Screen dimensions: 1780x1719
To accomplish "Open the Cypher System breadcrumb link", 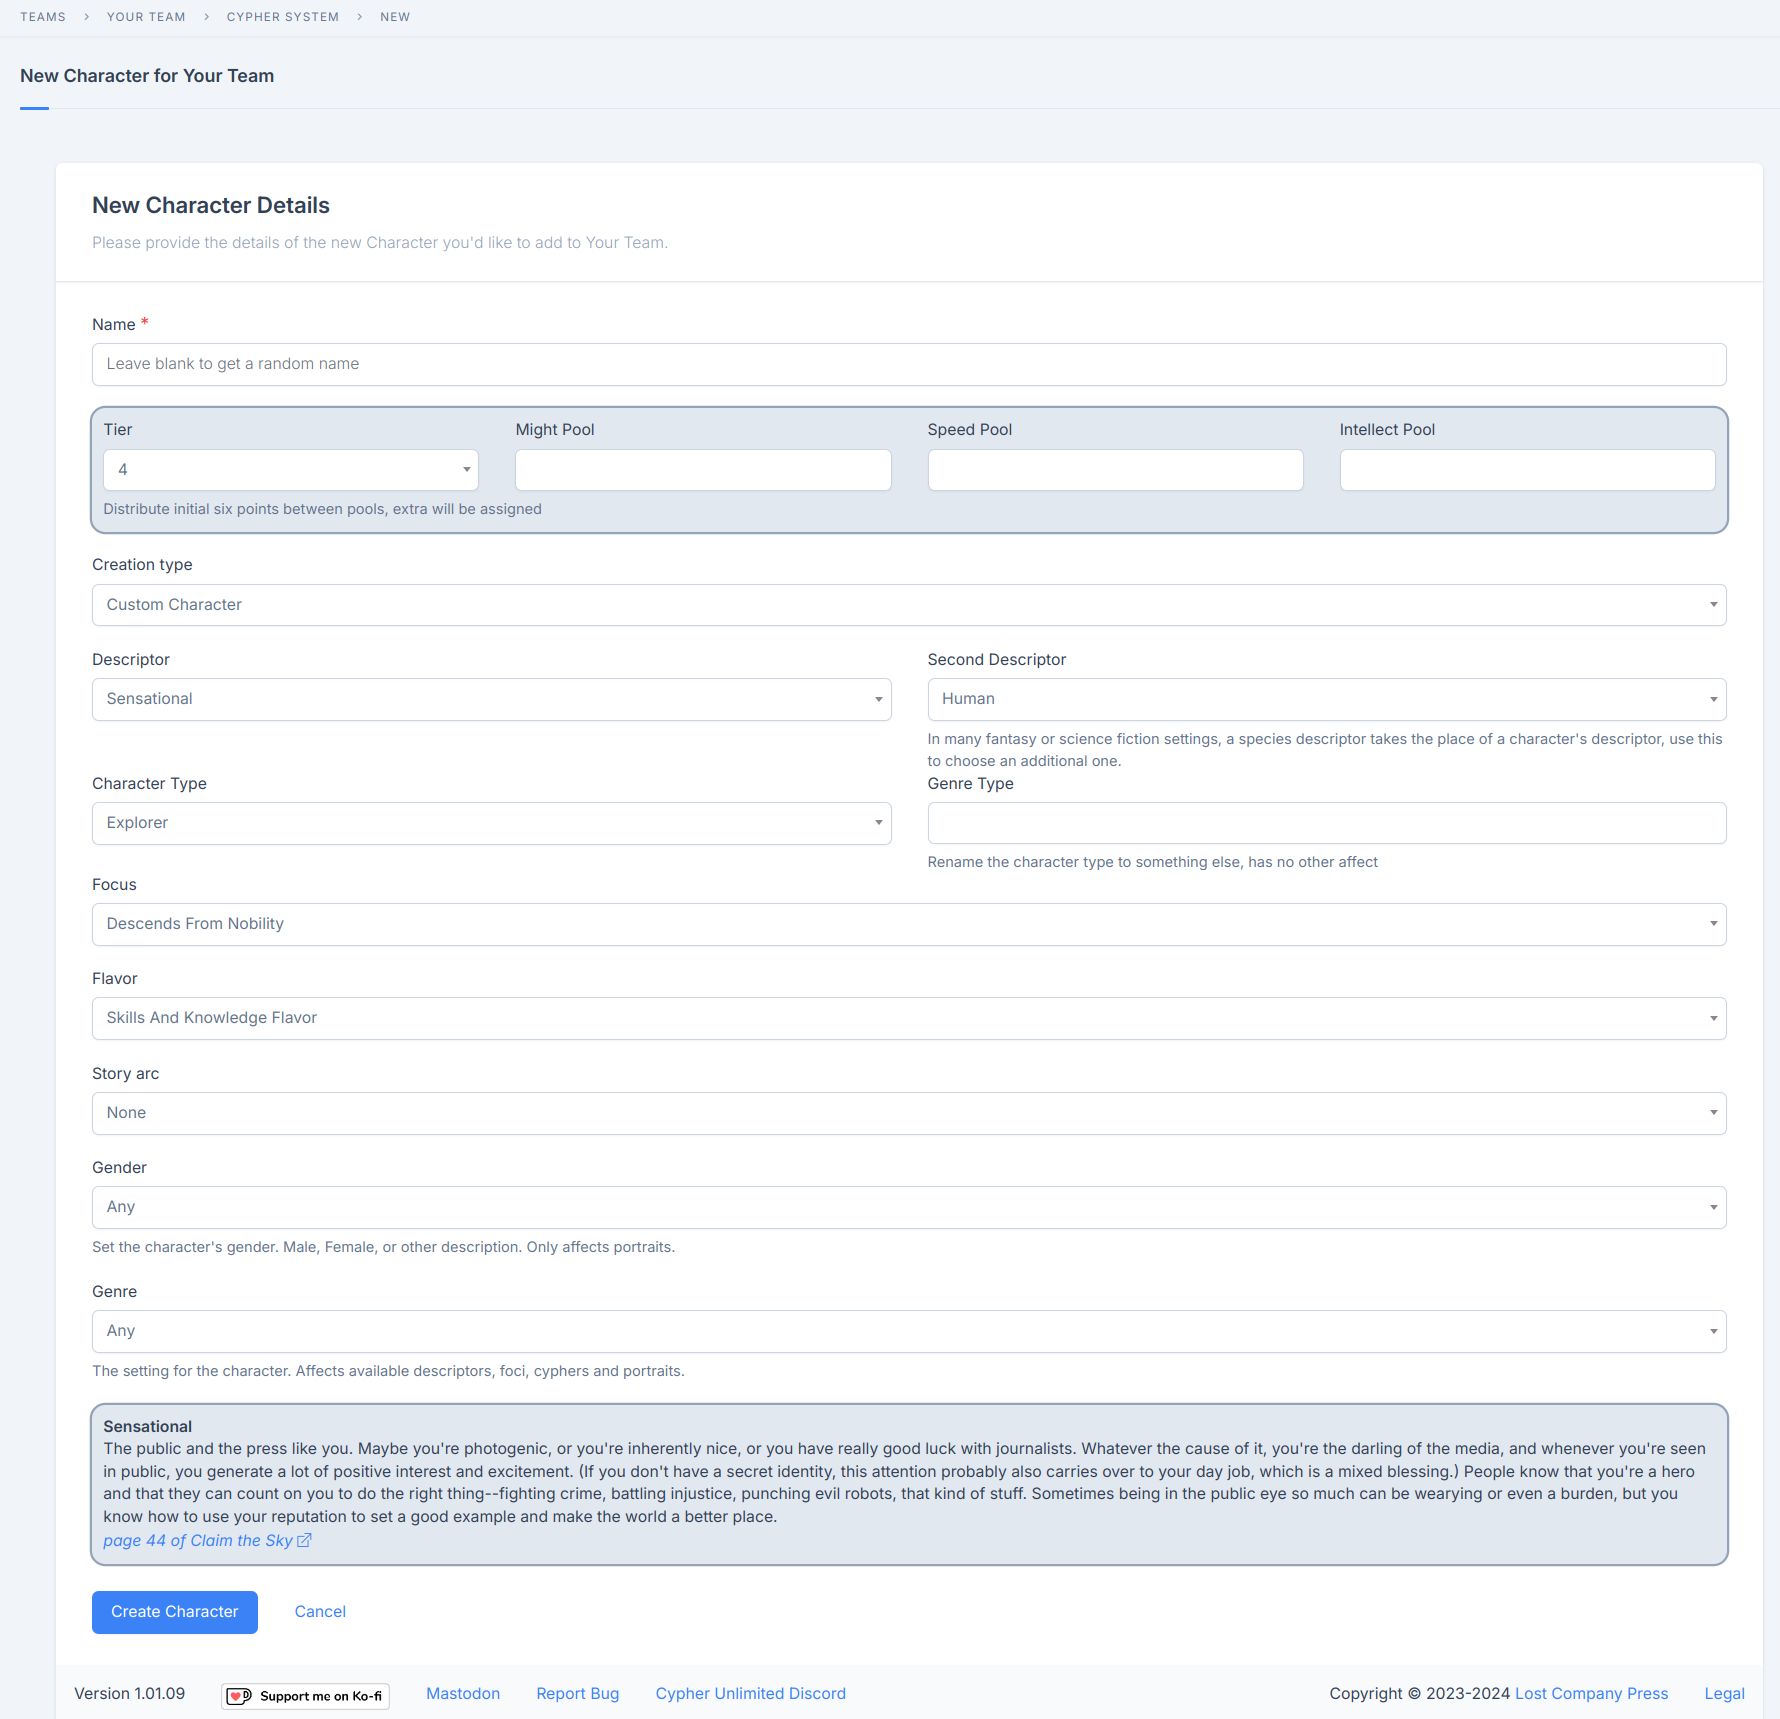I will coord(283,17).
